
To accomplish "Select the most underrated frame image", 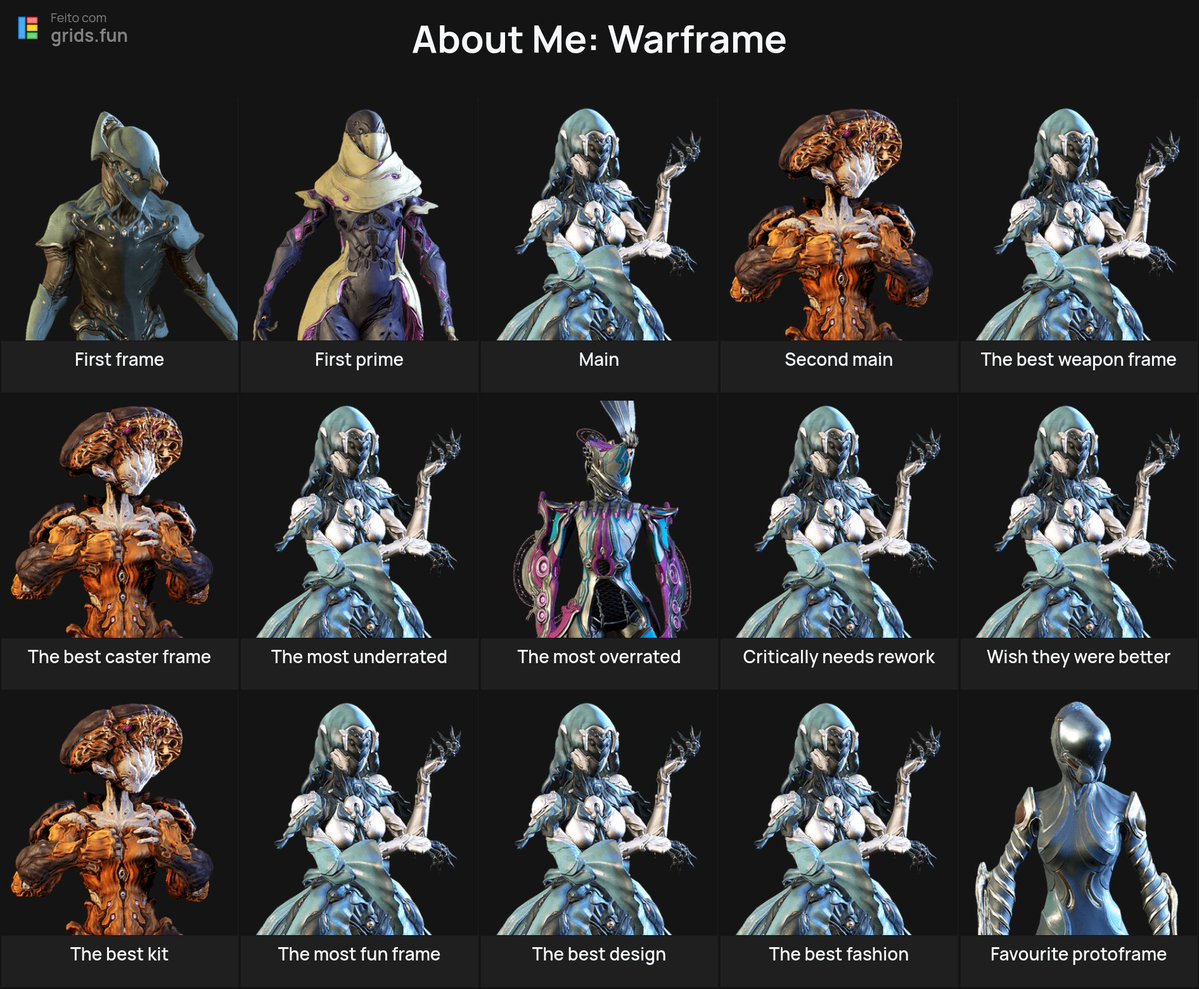I will tap(359, 518).
